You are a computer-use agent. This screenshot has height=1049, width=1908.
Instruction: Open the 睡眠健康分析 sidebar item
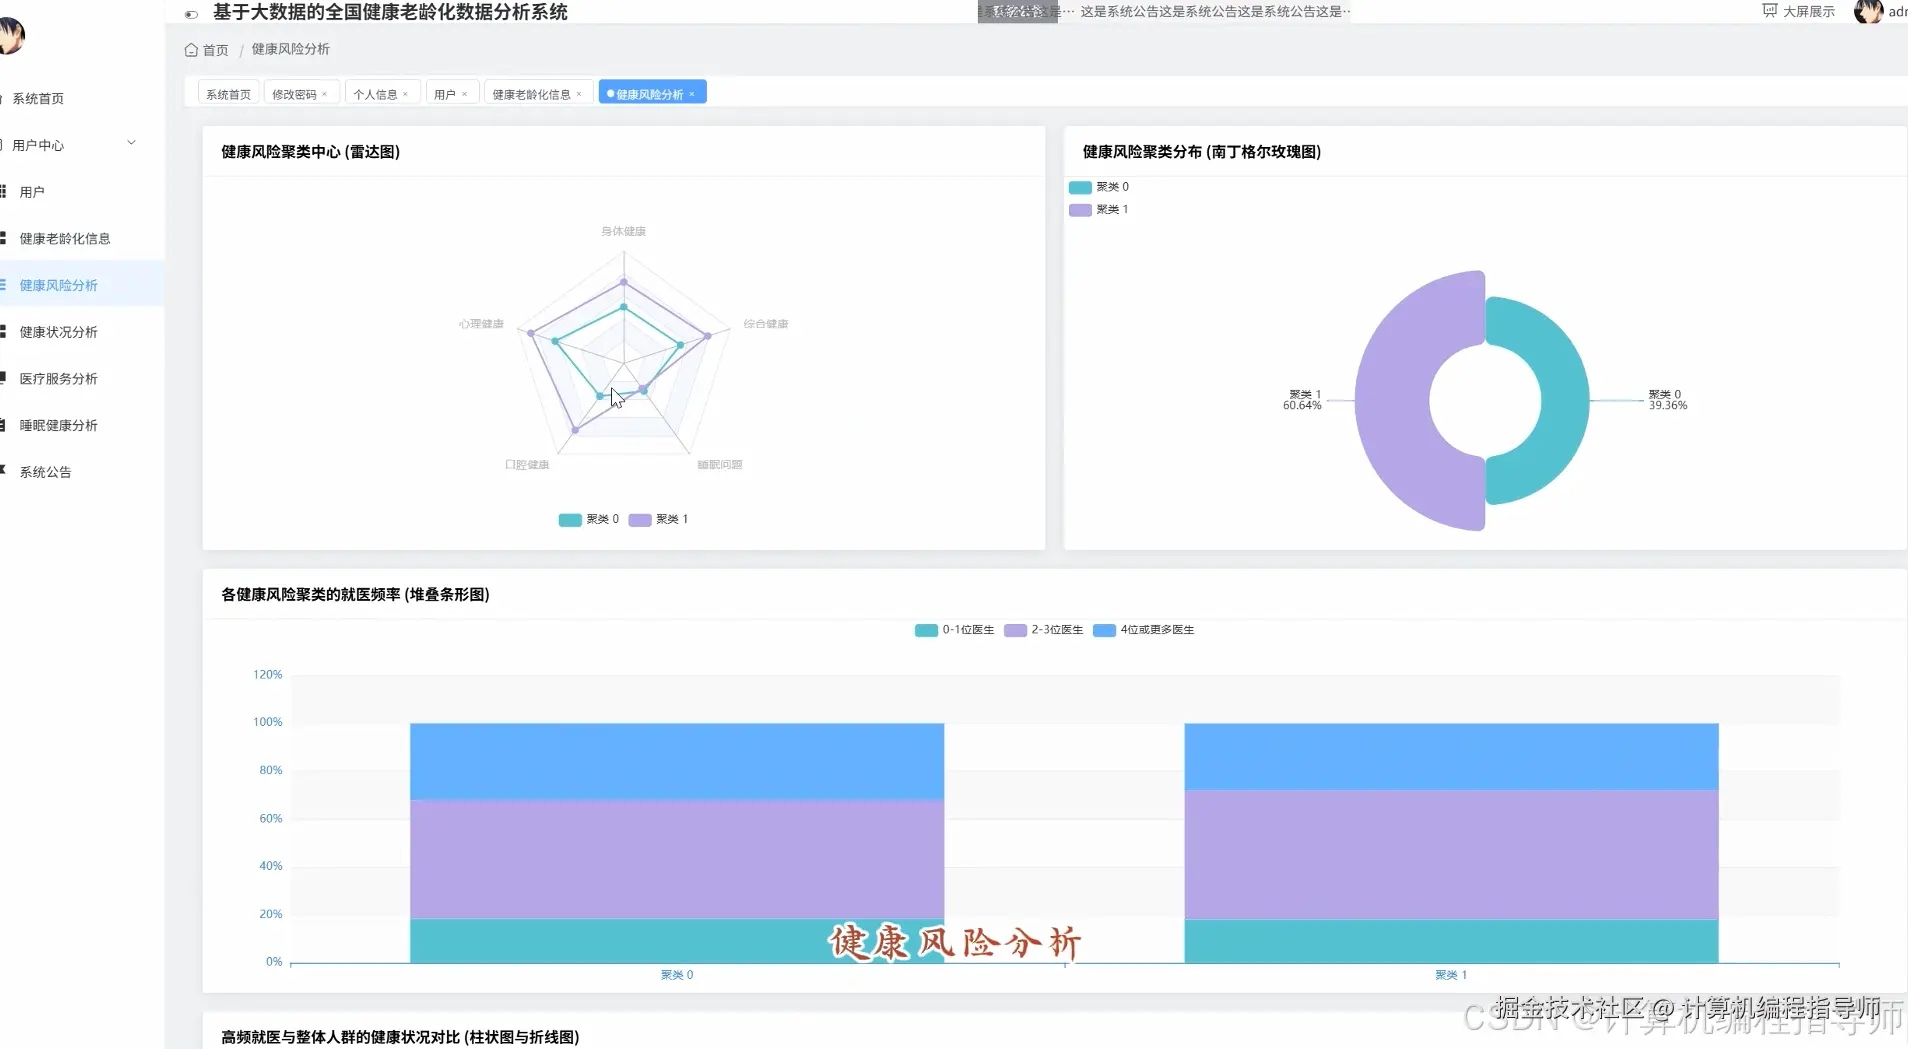(59, 425)
